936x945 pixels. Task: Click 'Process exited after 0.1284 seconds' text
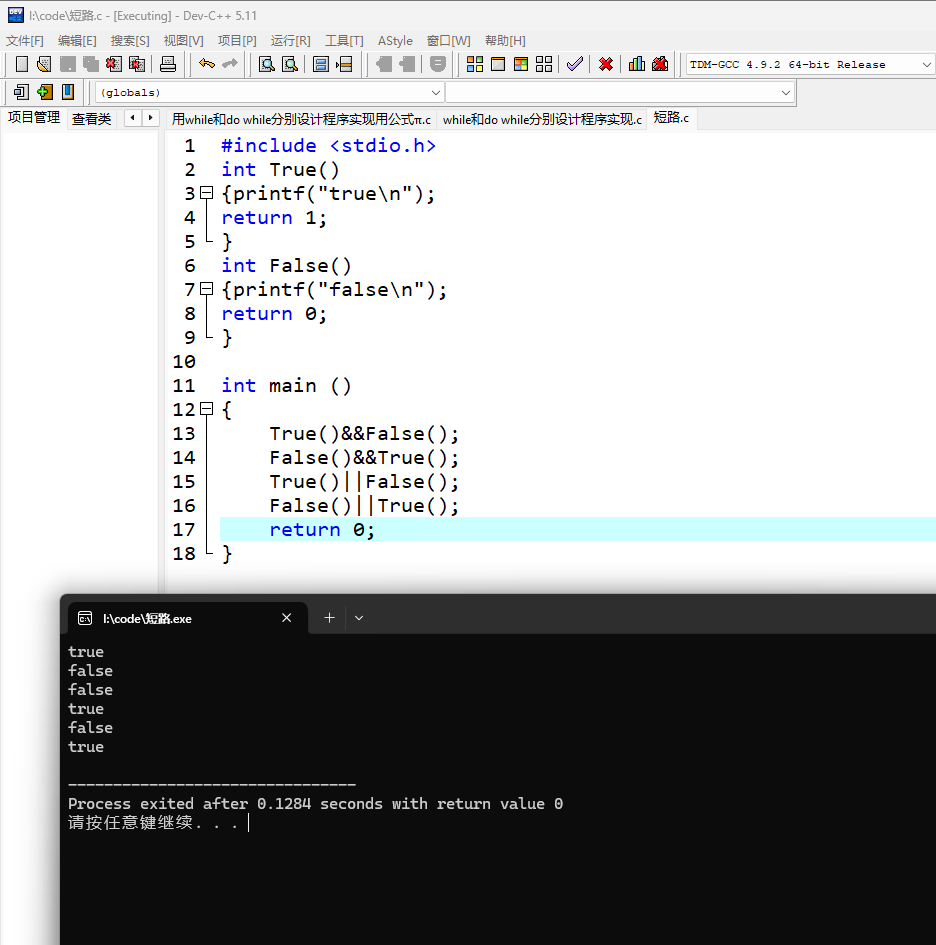coord(225,804)
